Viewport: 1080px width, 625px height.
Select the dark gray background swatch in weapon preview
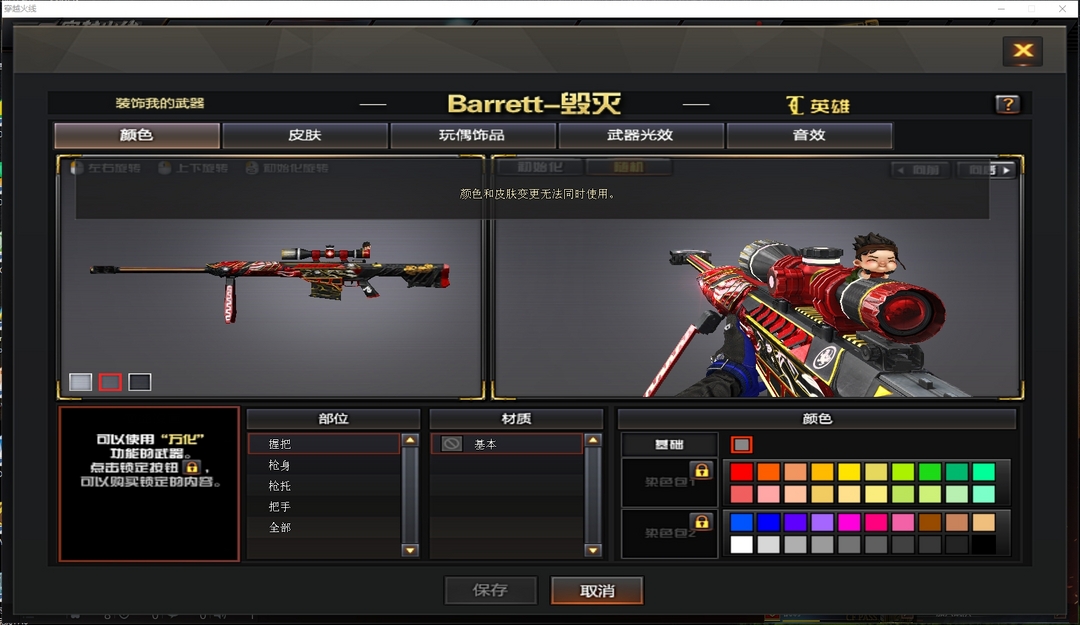click(x=140, y=382)
